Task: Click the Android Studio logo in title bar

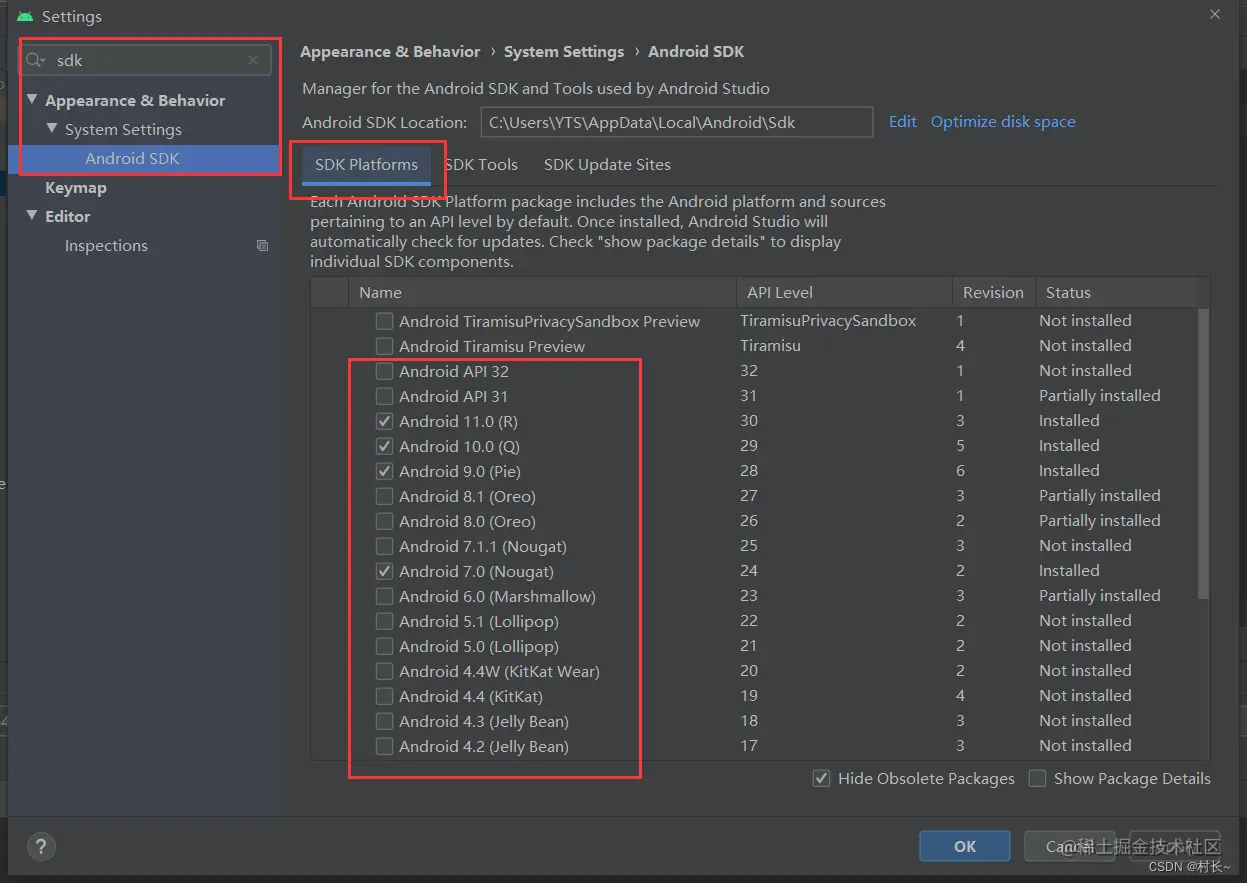Action: click(x=25, y=17)
